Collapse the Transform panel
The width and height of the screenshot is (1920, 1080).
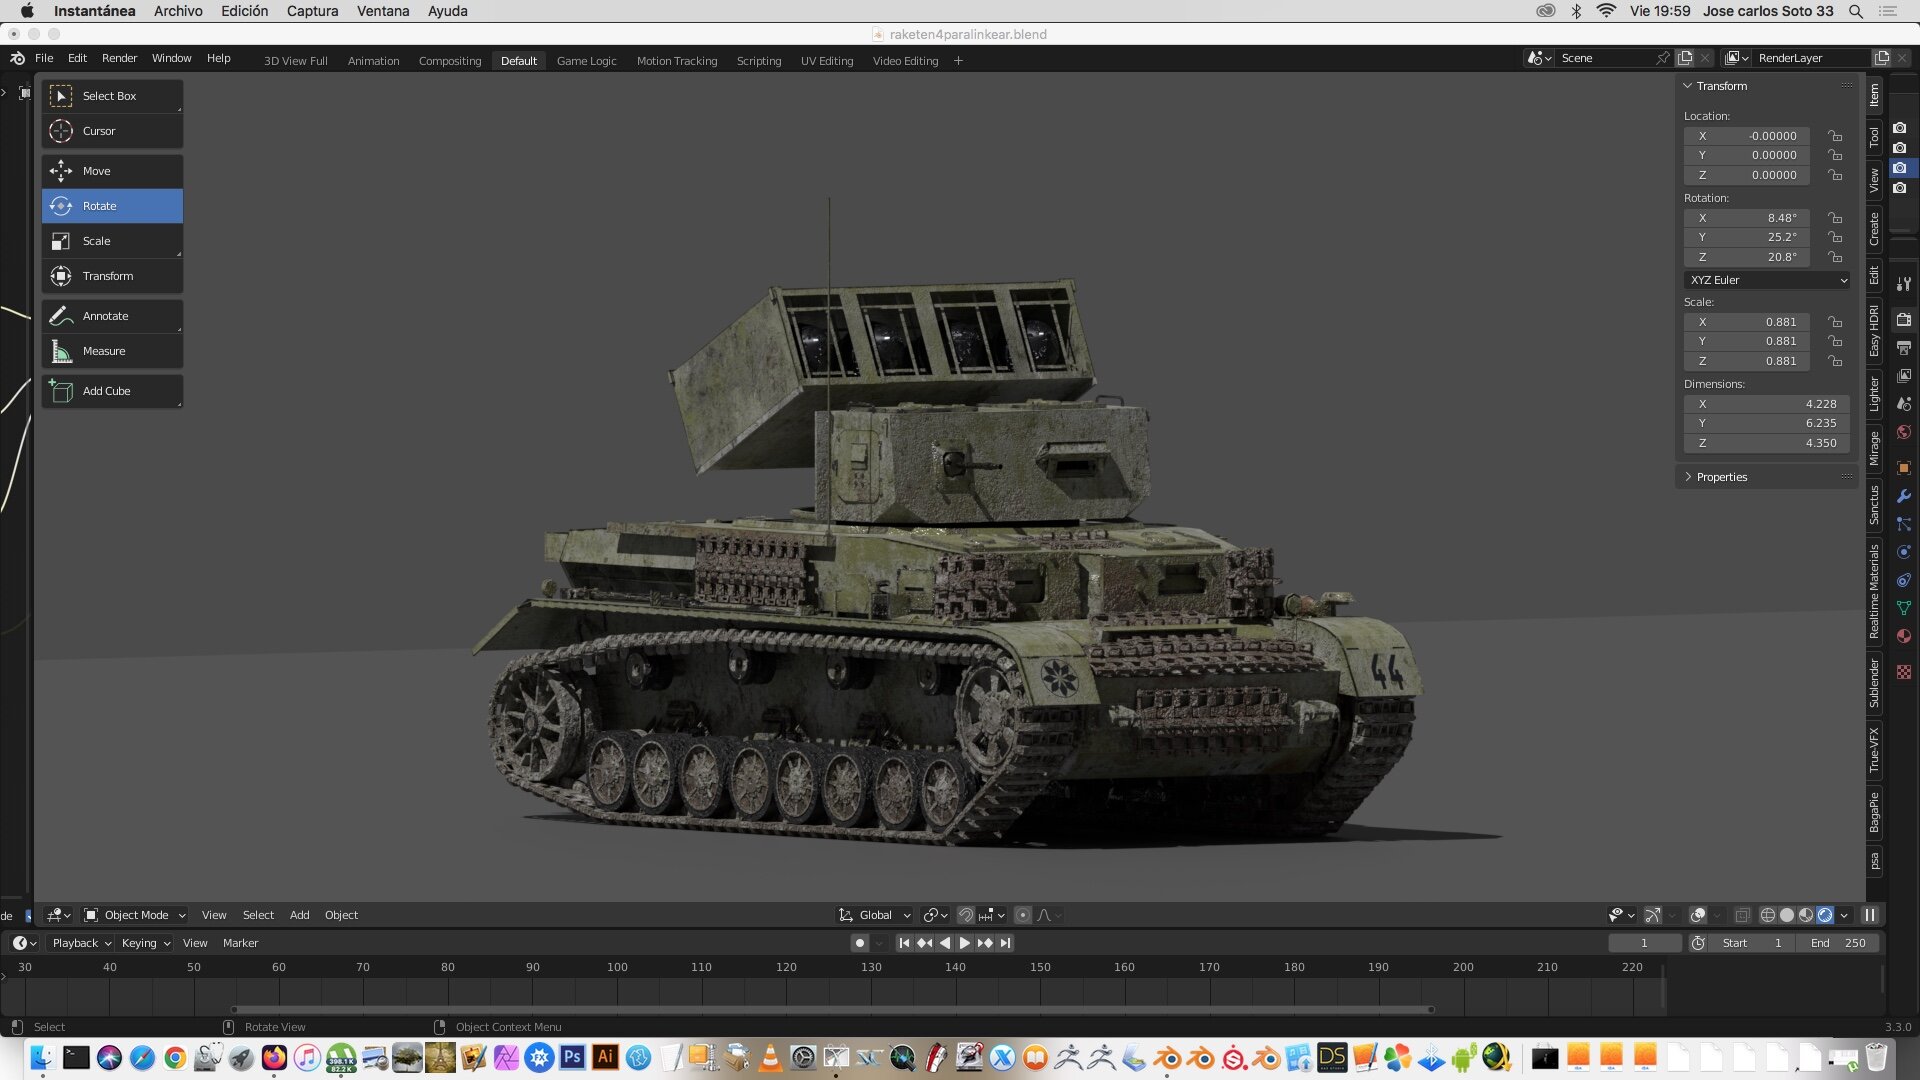(1688, 86)
